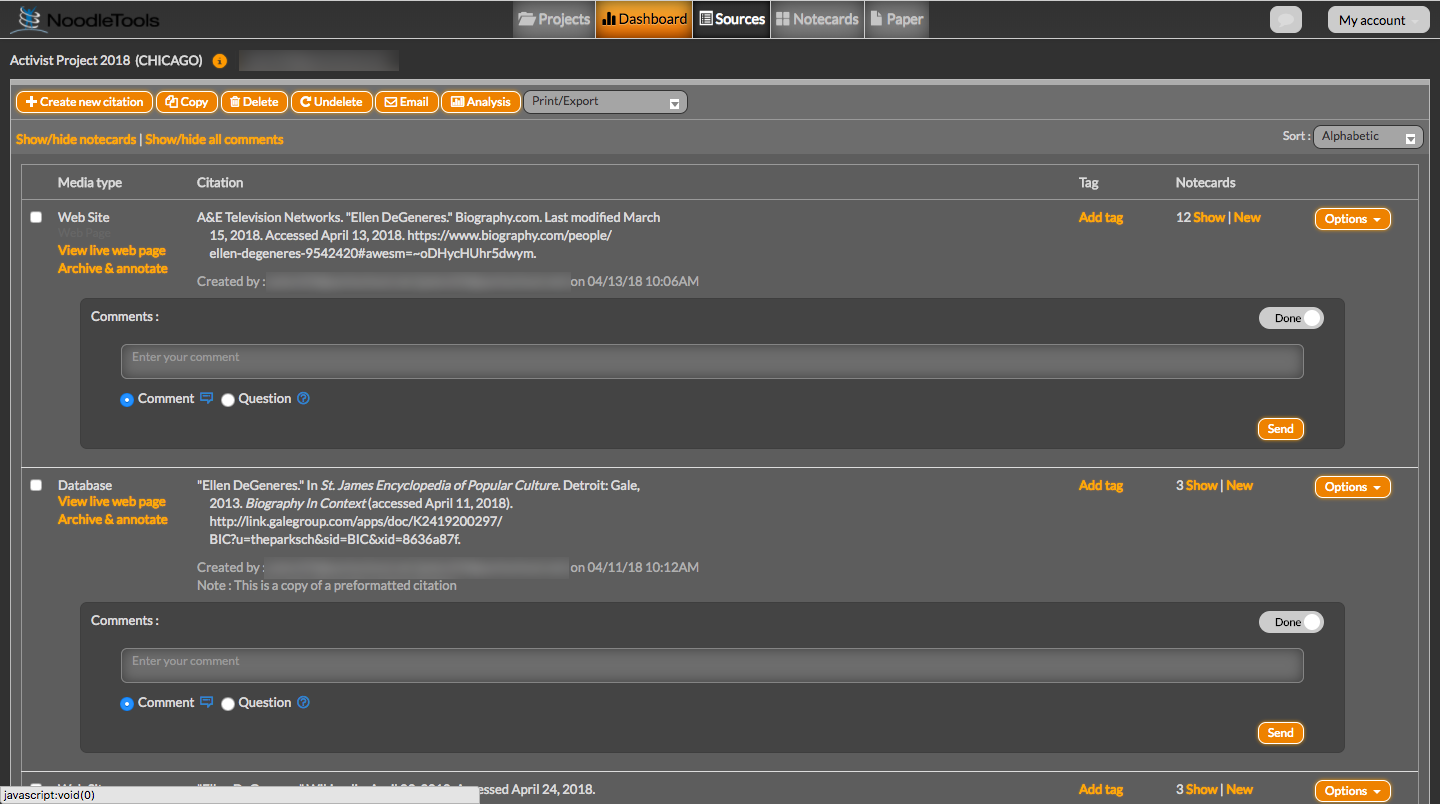Screen dimensions: 1440x804
Task: Open the chat bubble icon in header
Action: tap(1286, 20)
